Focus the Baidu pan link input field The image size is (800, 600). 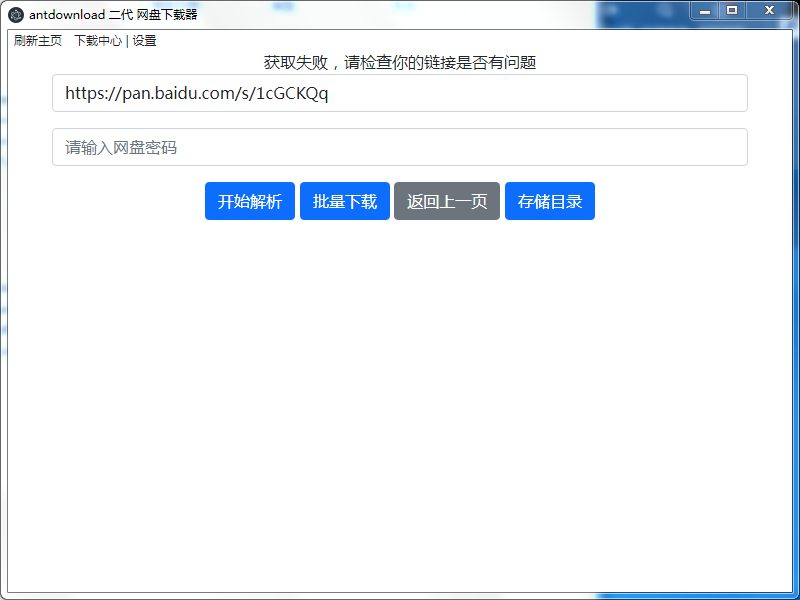click(400, 93)
